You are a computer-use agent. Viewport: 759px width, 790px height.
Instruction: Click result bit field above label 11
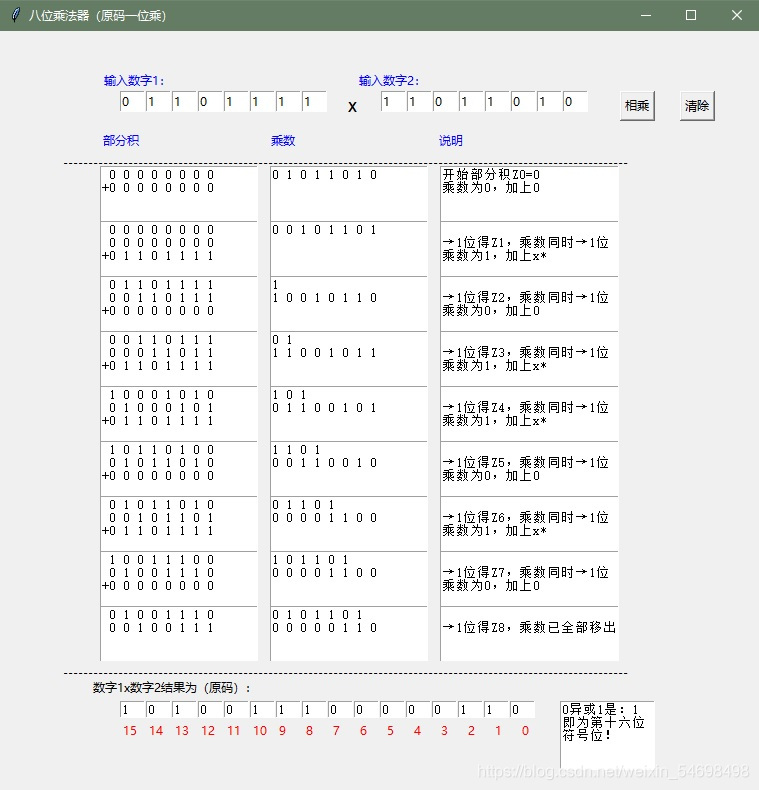tap(236, 710)
